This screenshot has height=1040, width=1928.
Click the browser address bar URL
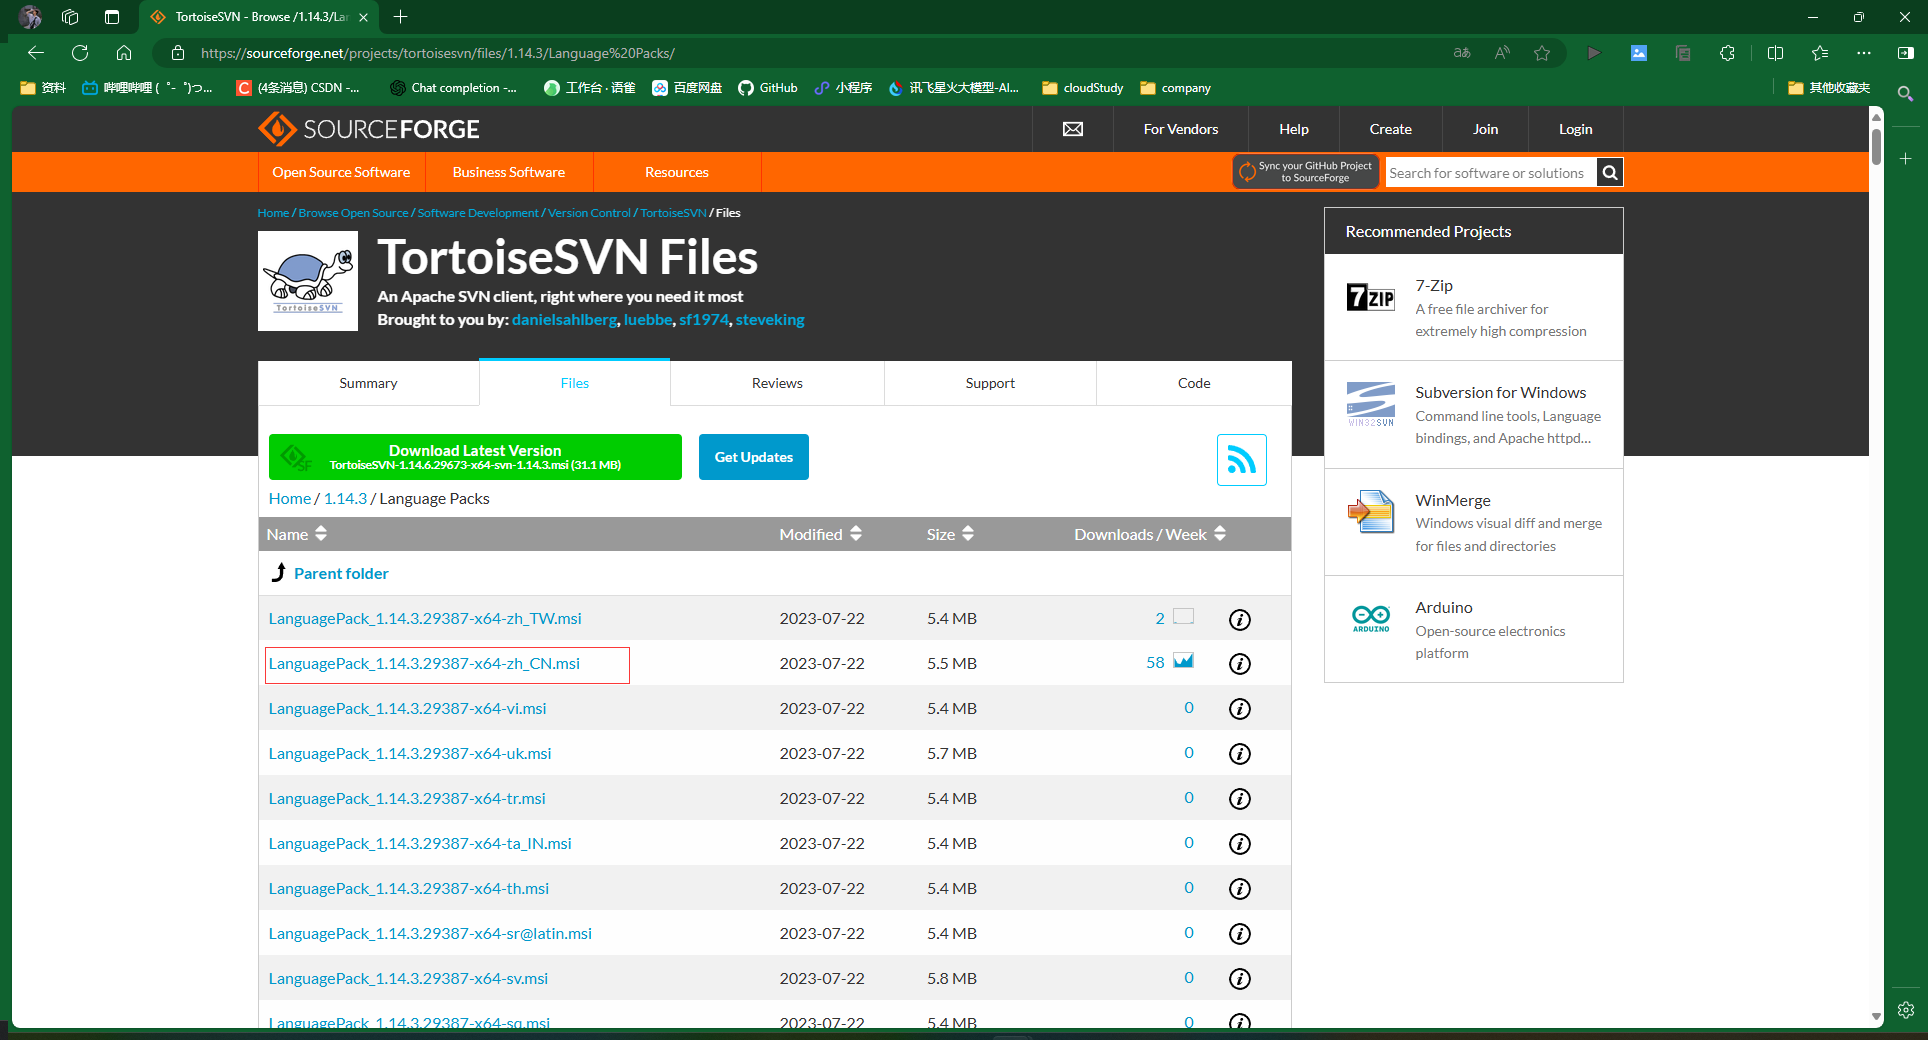pyautogui.click(x=438, y=53)
